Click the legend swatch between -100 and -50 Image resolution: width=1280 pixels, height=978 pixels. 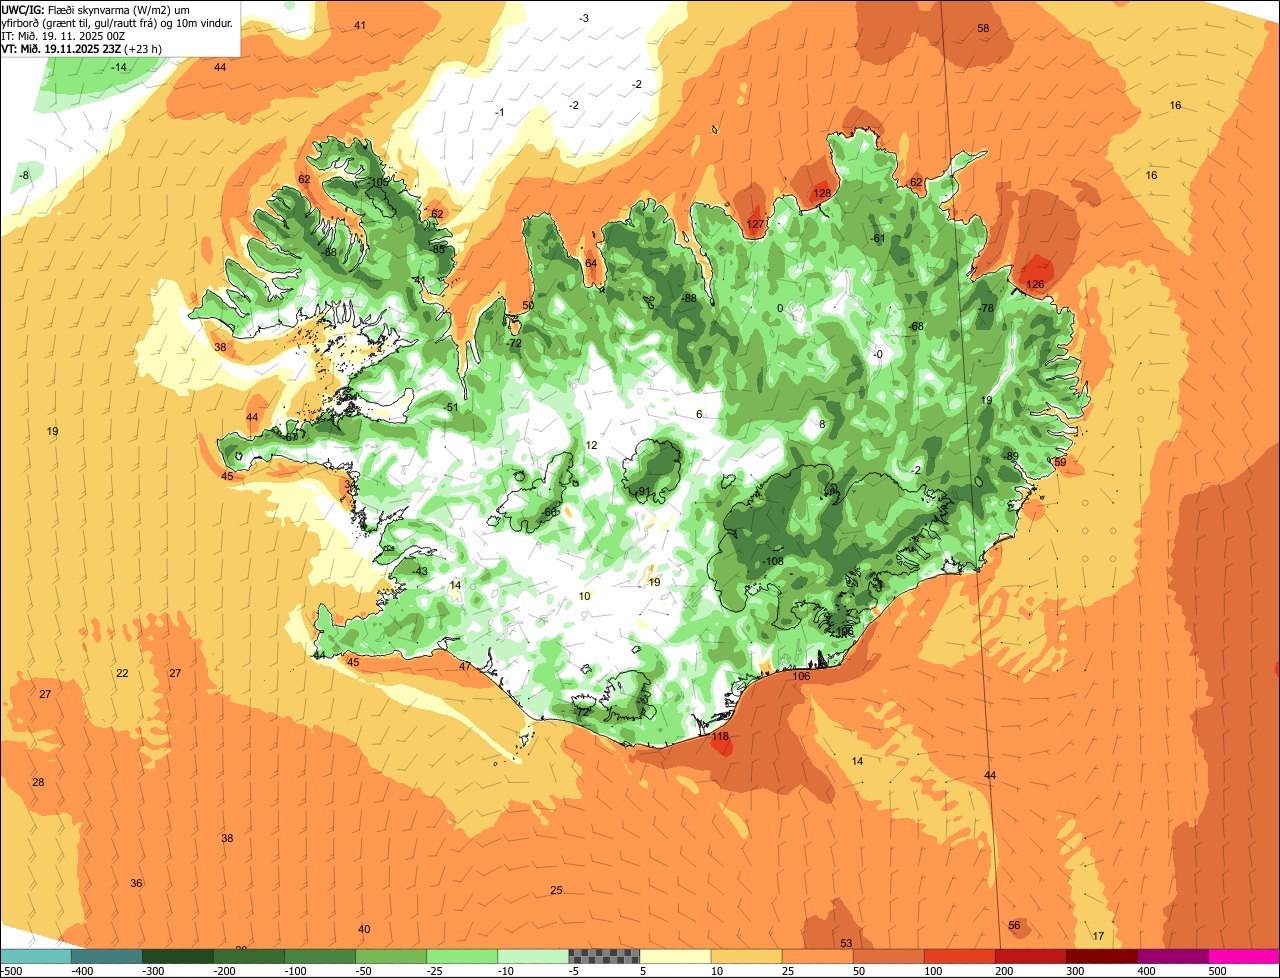coord(319,957)
